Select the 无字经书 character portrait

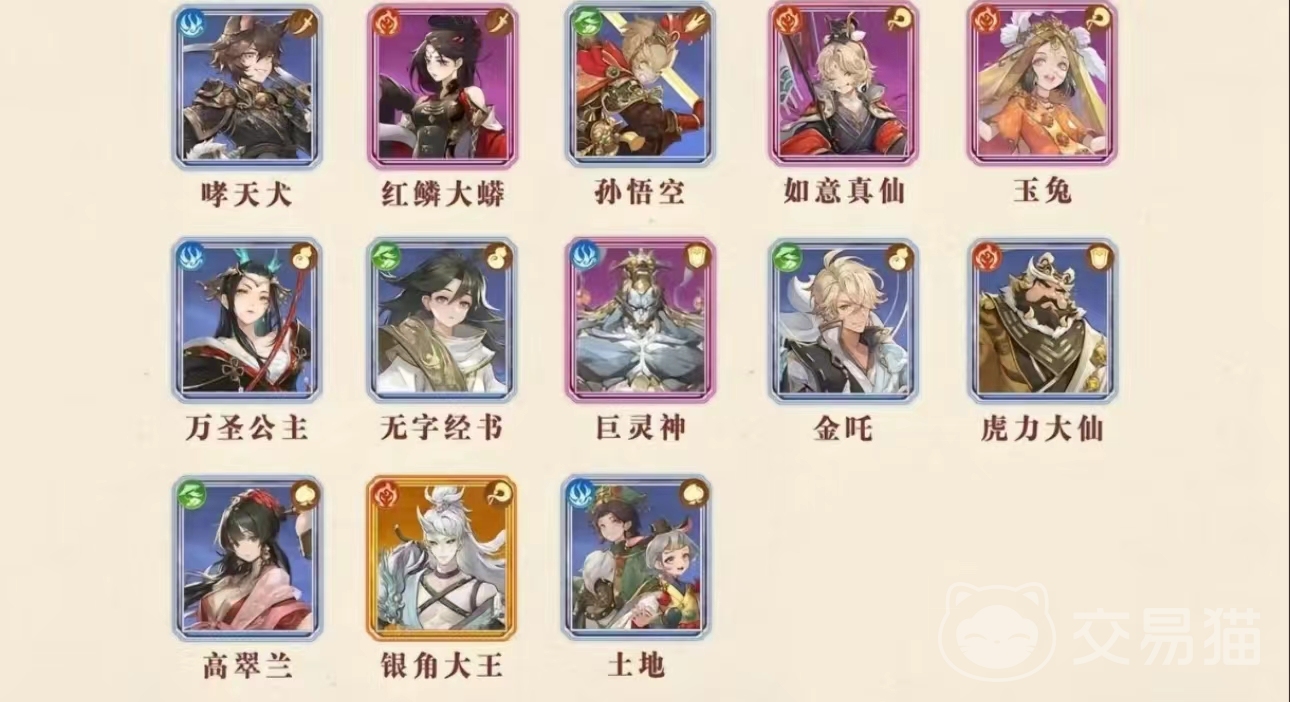[x=442, y=320]
